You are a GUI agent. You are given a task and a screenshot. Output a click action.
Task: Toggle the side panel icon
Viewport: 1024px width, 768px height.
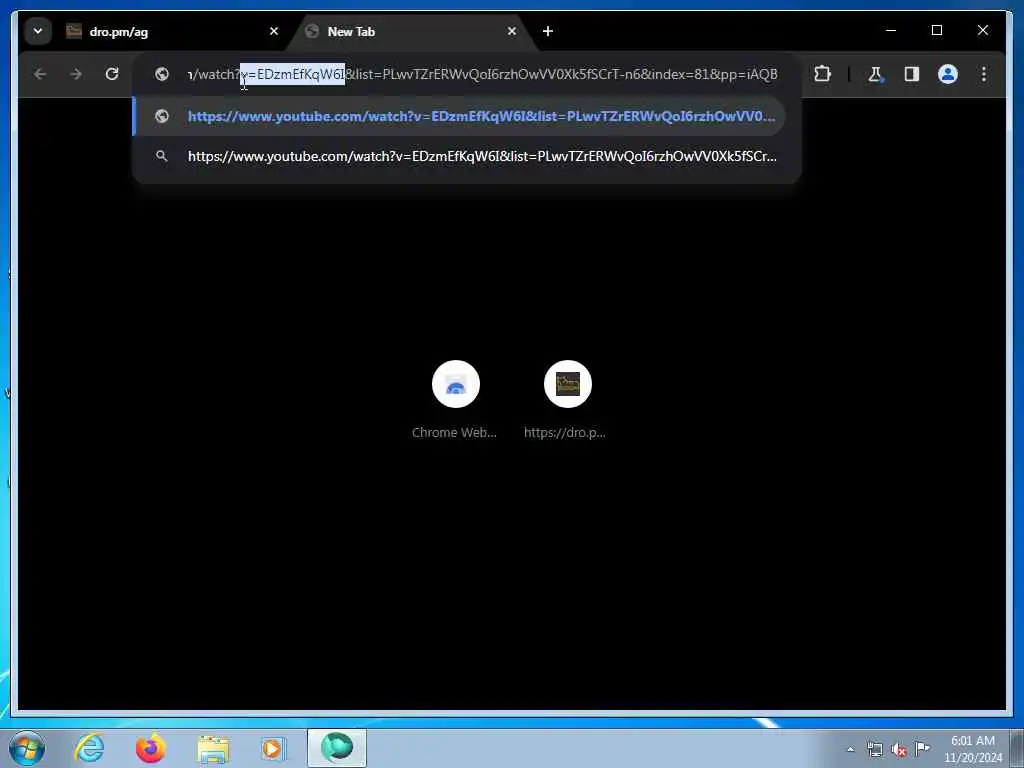pos(912,74)
